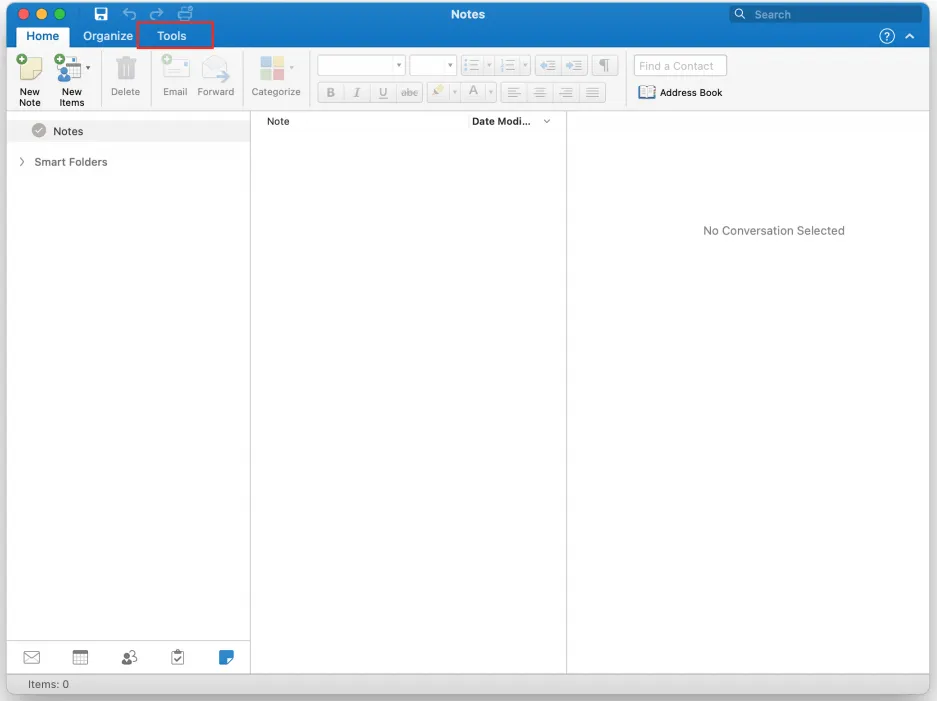Increase indent
This screenshot has width=937, height=701.
tap(574, 65)
